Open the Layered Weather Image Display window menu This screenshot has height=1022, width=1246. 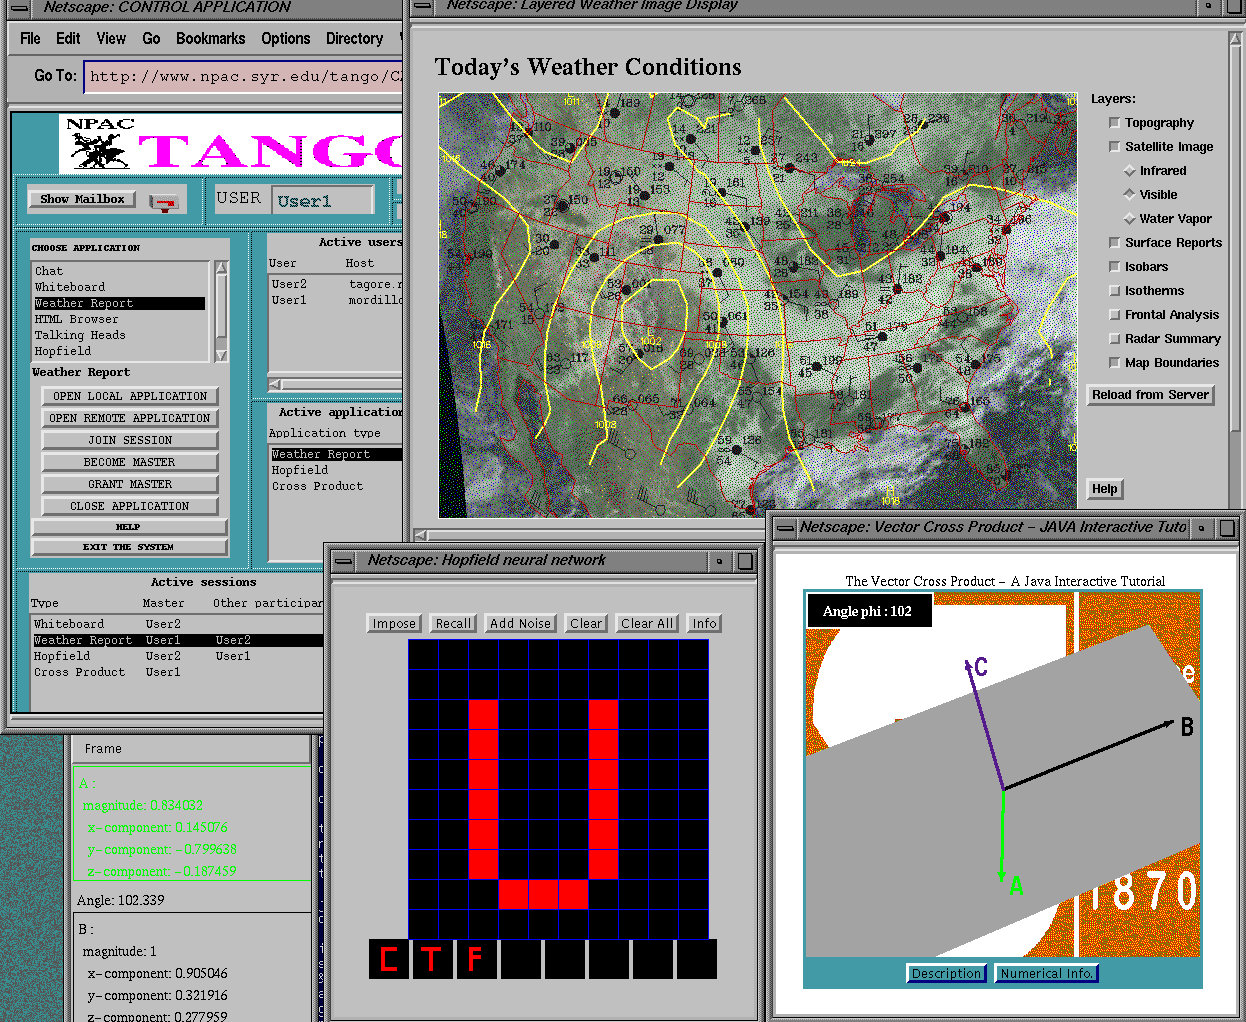point(423,6)
